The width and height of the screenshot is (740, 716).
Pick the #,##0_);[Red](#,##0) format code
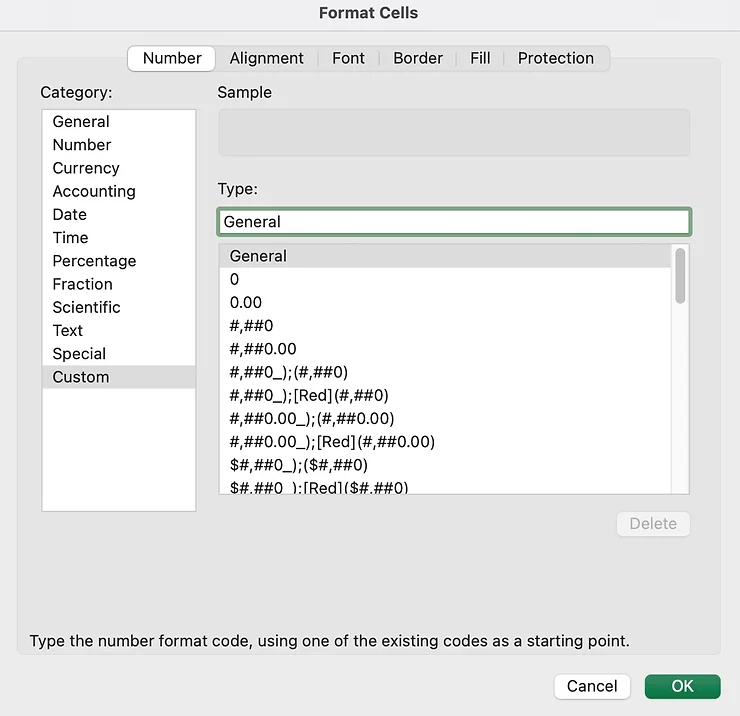pos(309,395)
